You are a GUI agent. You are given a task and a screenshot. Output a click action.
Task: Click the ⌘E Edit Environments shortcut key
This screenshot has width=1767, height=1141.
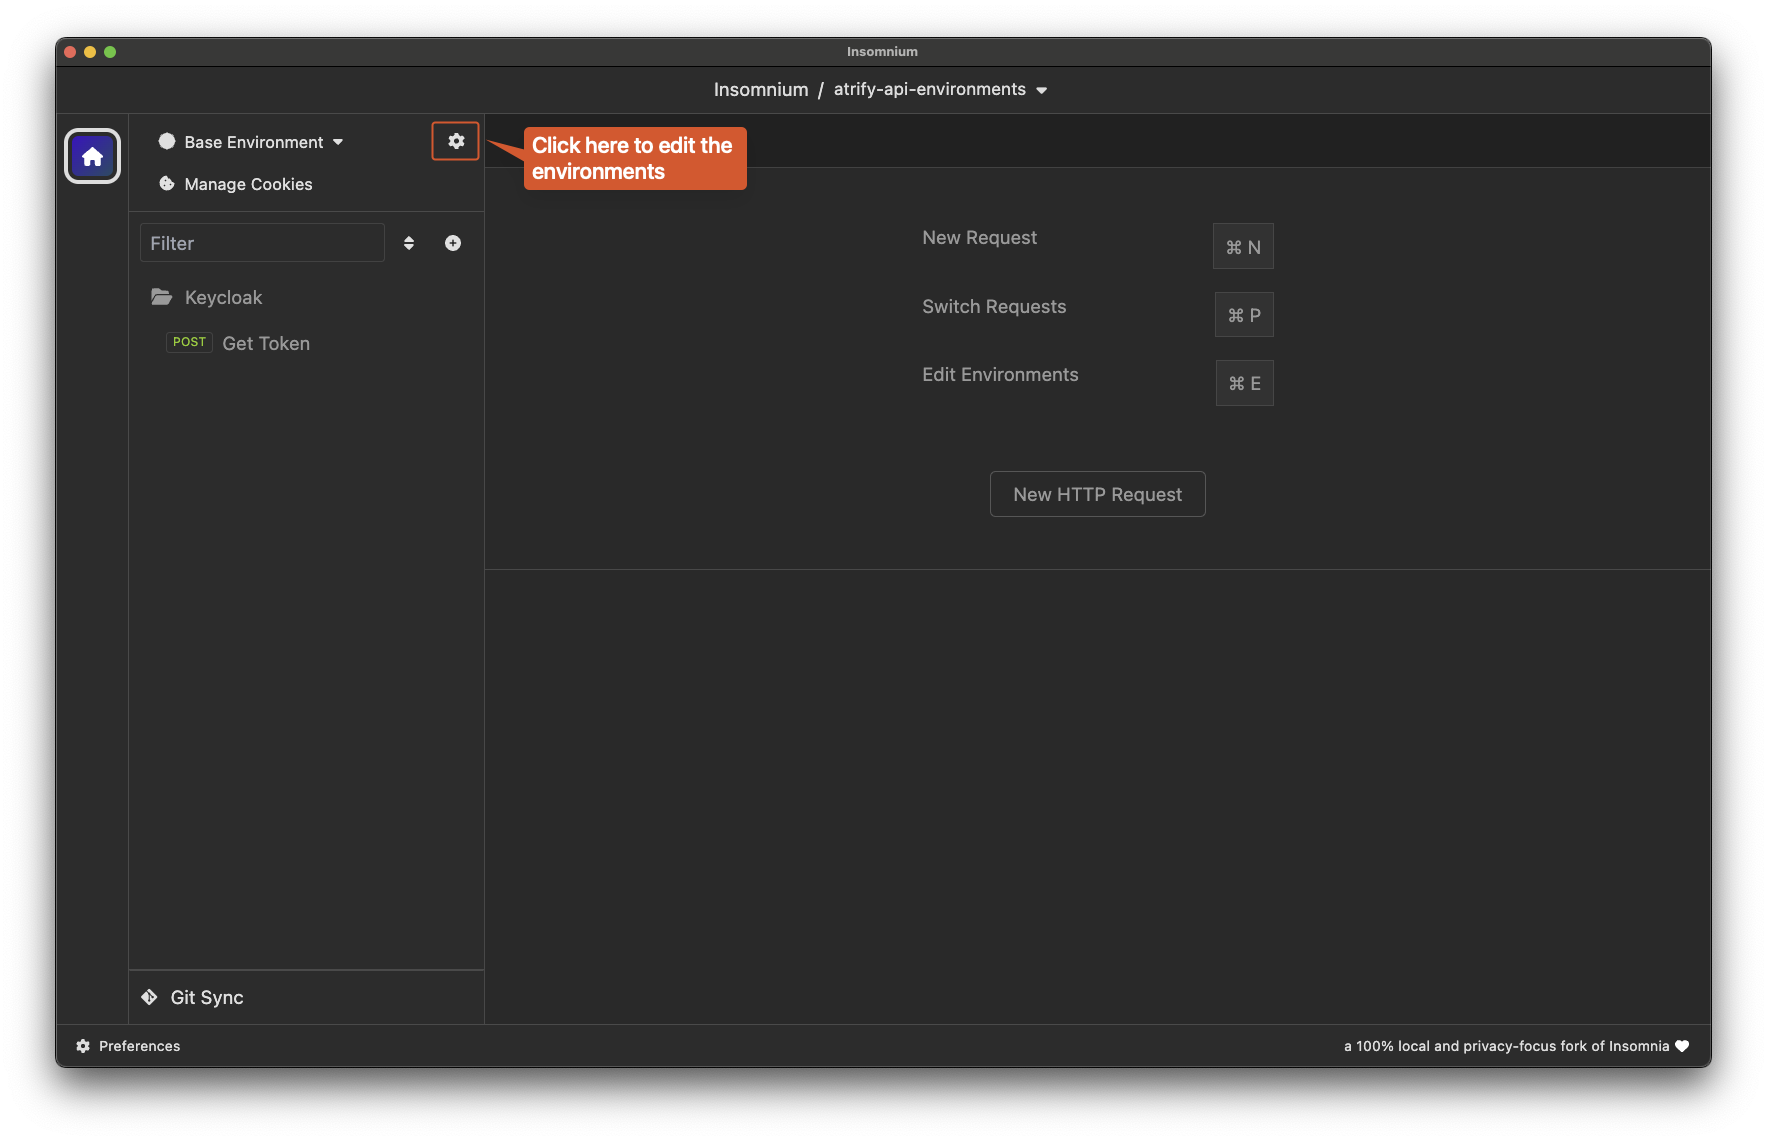point(1244,383)
